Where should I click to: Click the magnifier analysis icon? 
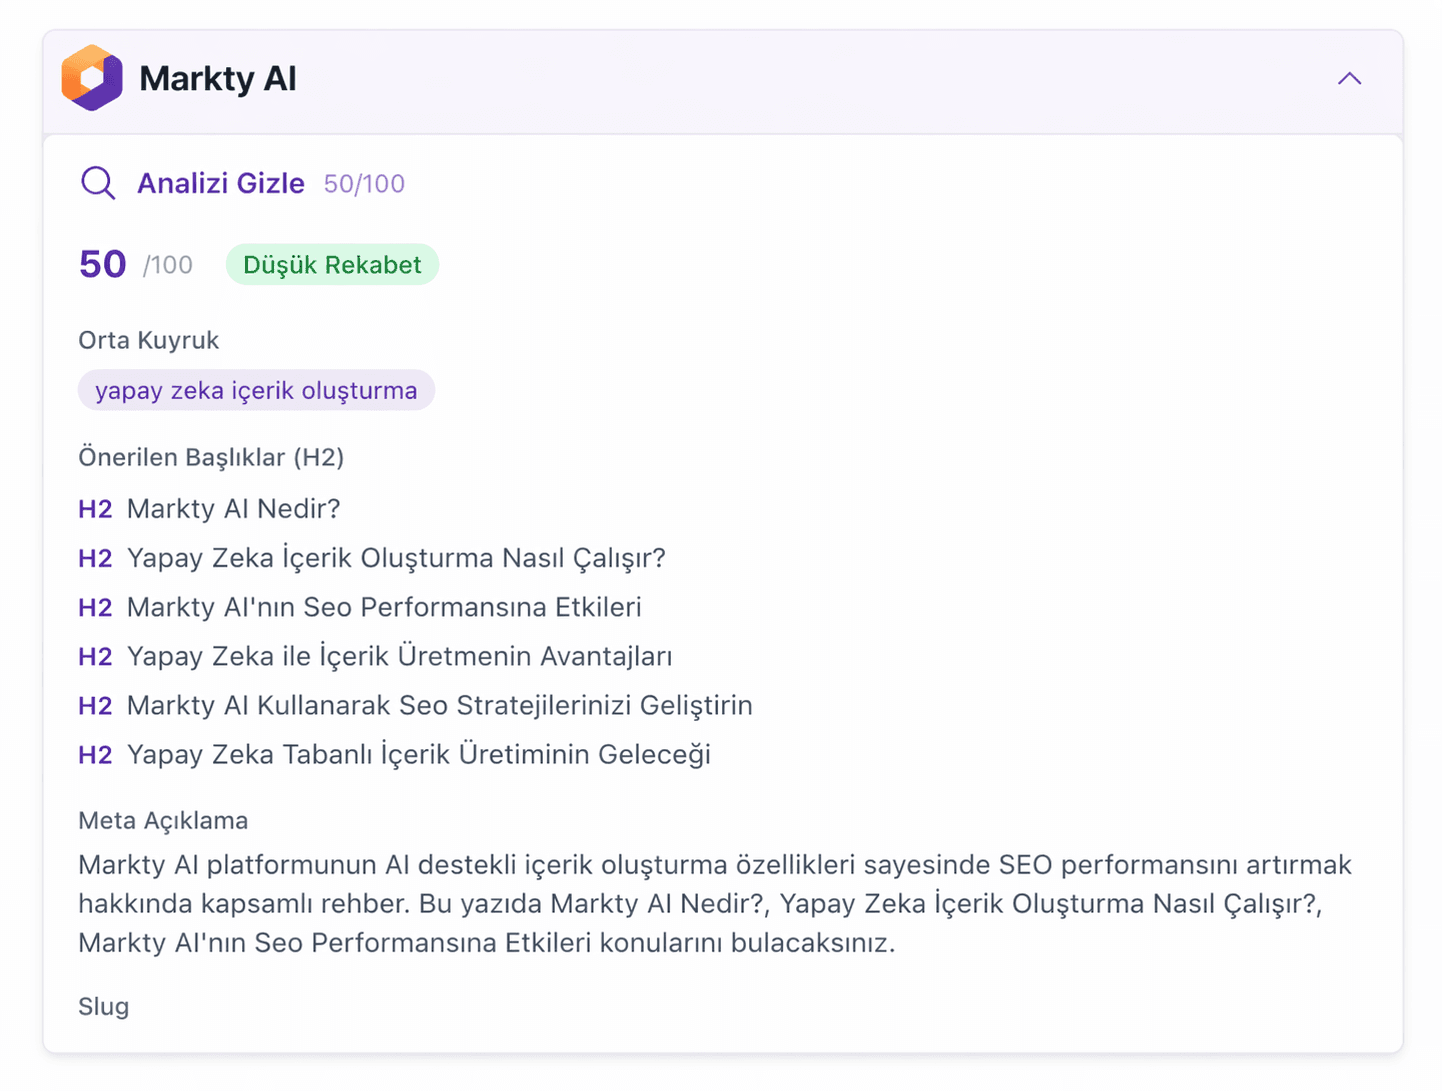click(x=98, y=184)
